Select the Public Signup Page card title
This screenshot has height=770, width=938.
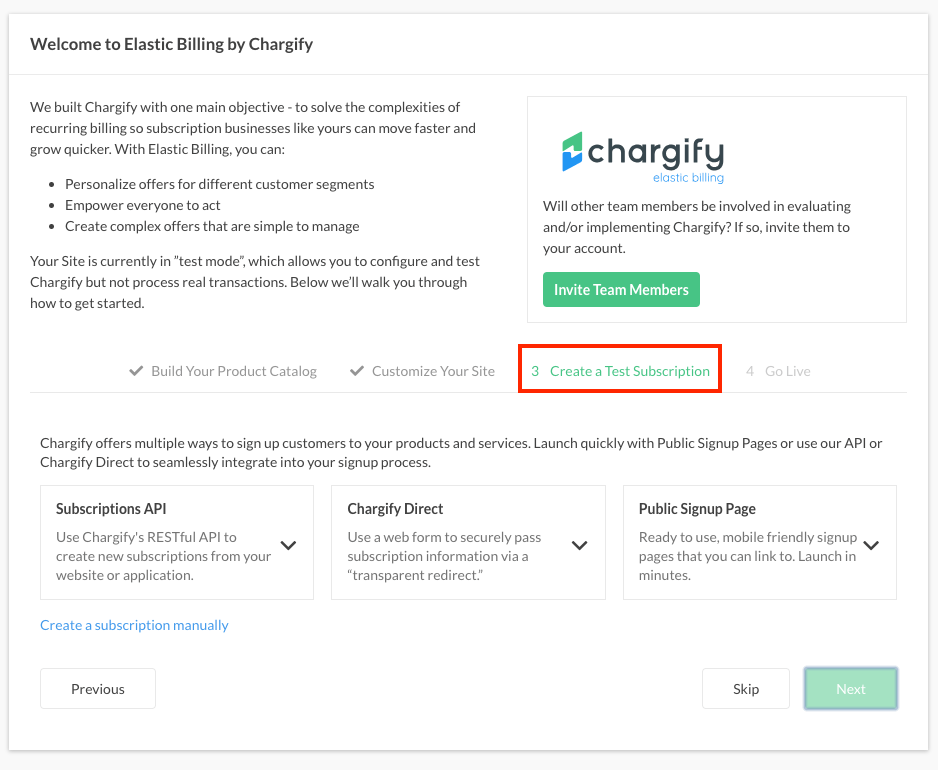pos(697,509)
